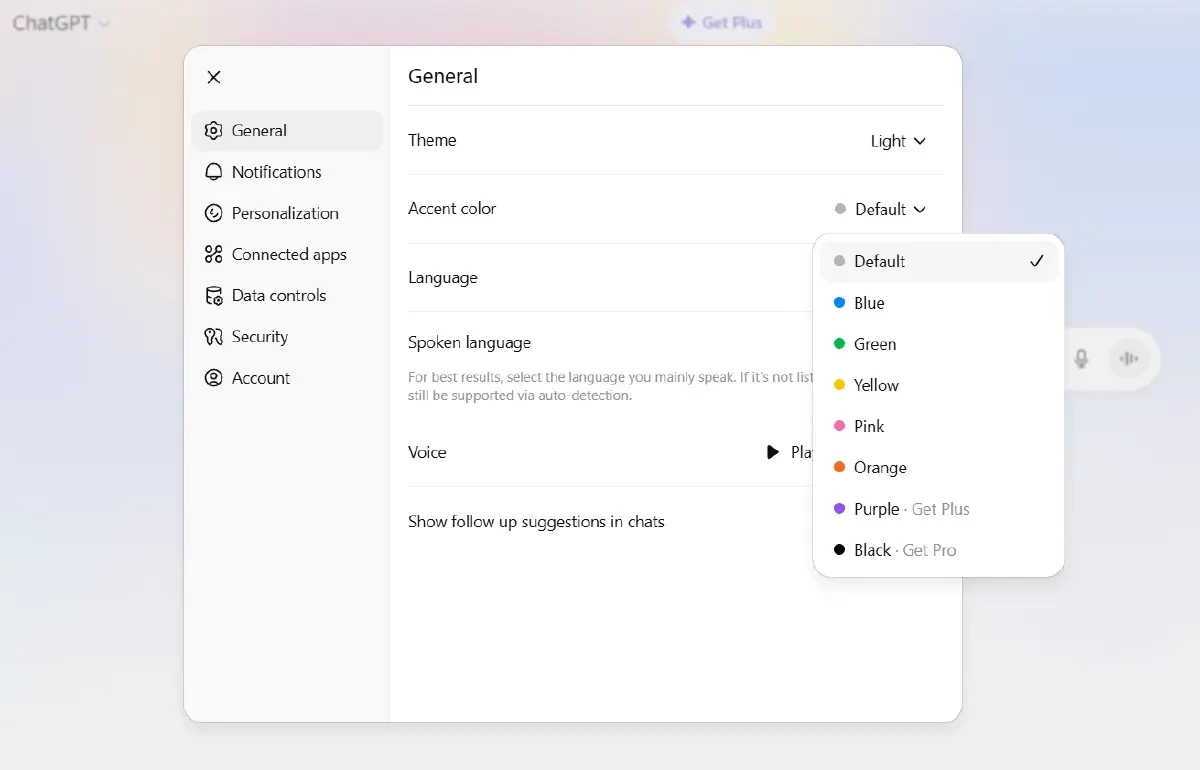The height and width of the screenshot is (770, 1200).
Task: Choose Pink accent color option
Action: point(938,426)
